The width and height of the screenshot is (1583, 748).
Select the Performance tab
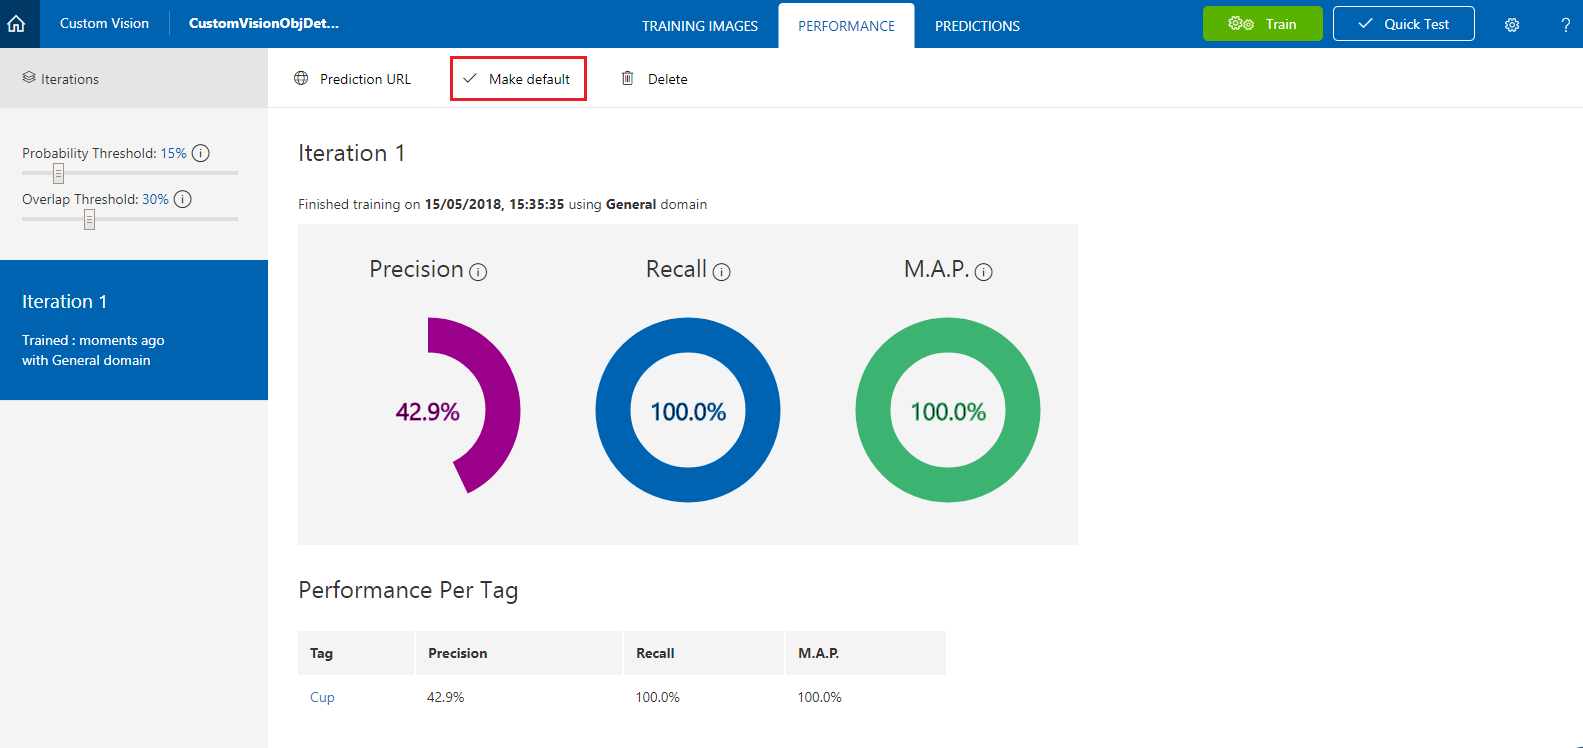point(846,26)
